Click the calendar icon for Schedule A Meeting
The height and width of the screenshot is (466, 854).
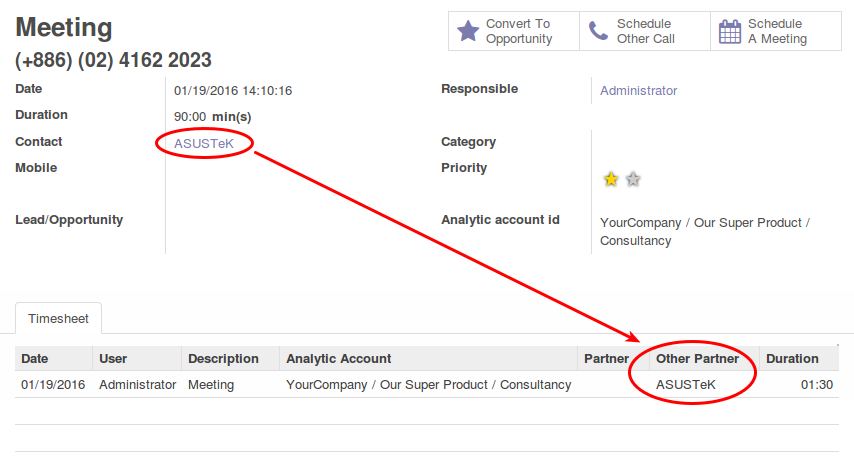730,31
